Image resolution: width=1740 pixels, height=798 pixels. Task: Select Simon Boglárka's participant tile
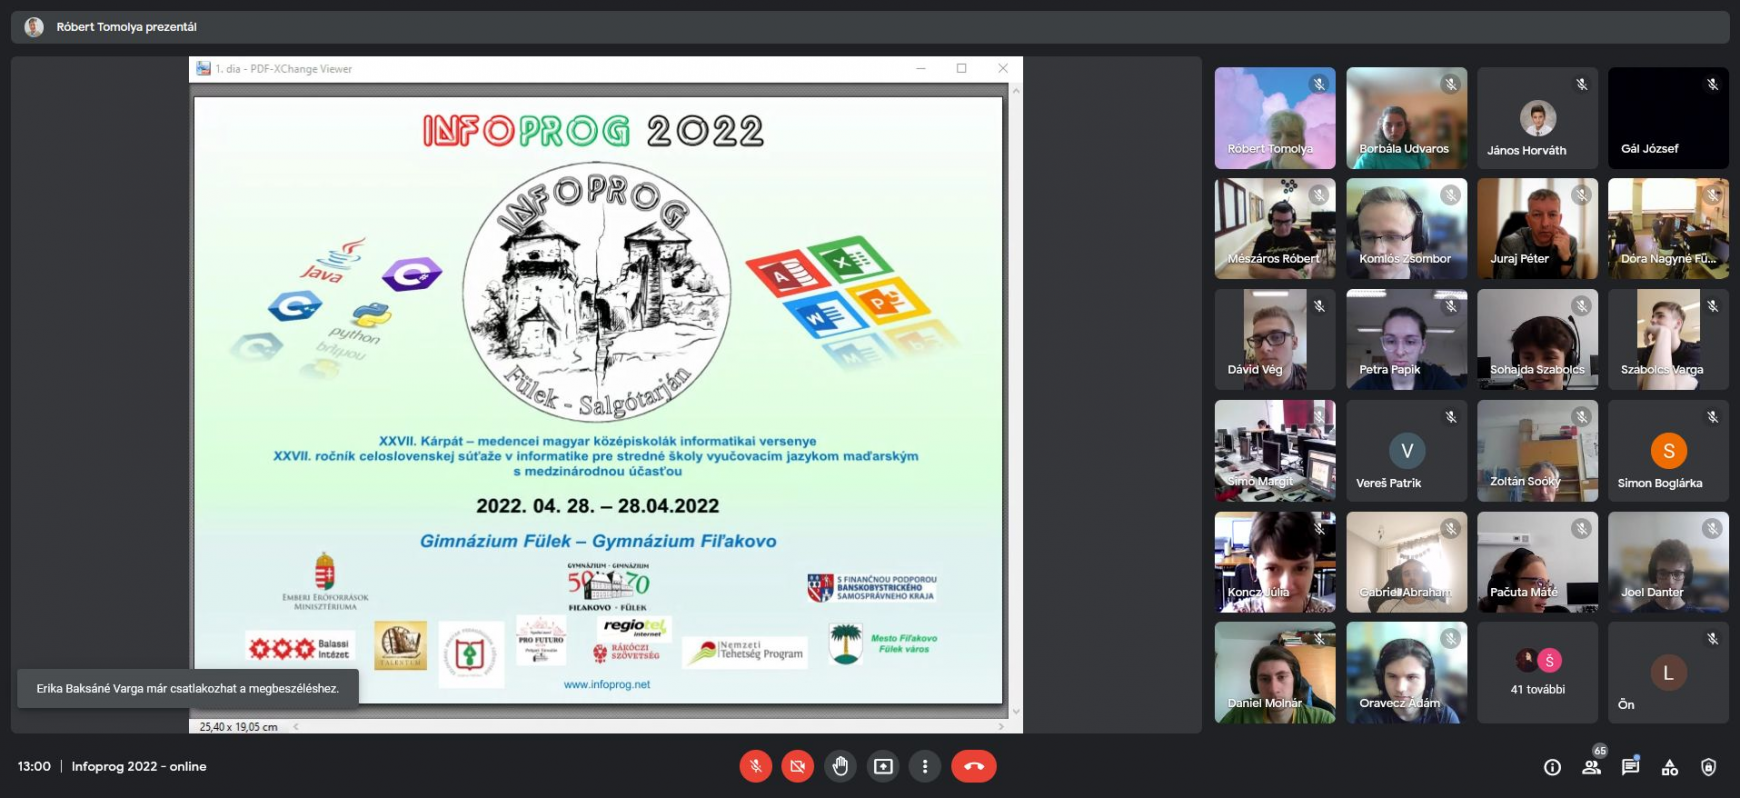tap(1668, 451)
